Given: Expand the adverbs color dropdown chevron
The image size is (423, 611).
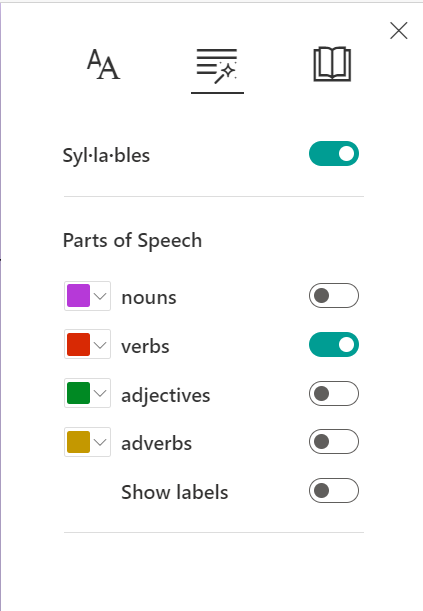Looking at the screenshot, I should tap(100, 442).
